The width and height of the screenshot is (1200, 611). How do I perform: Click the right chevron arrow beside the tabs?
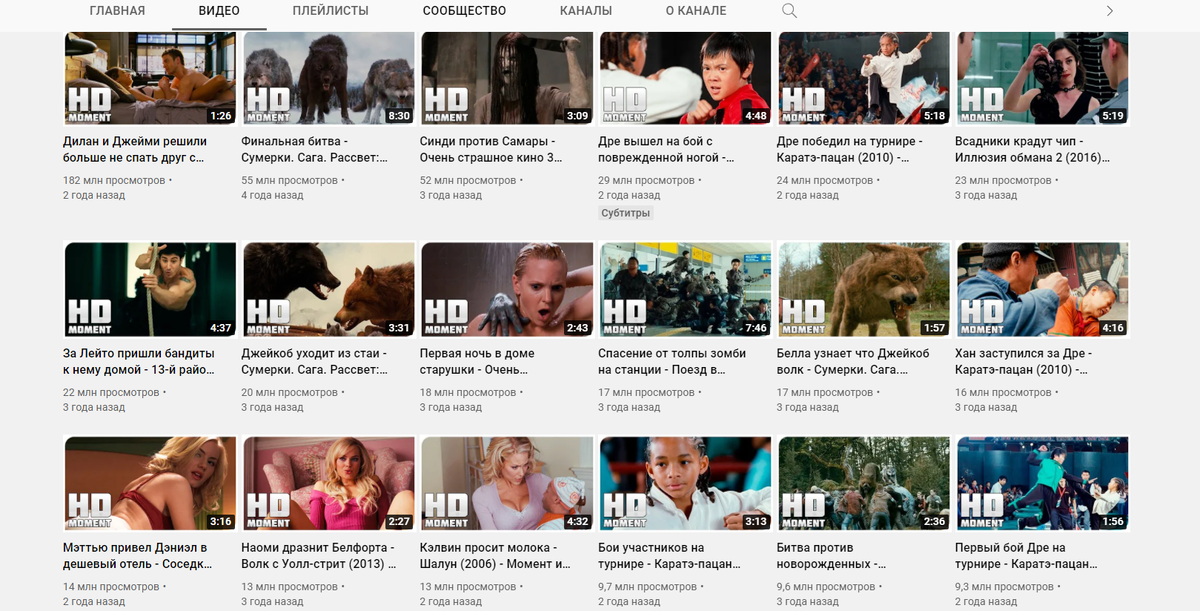tap(1109, 11)
